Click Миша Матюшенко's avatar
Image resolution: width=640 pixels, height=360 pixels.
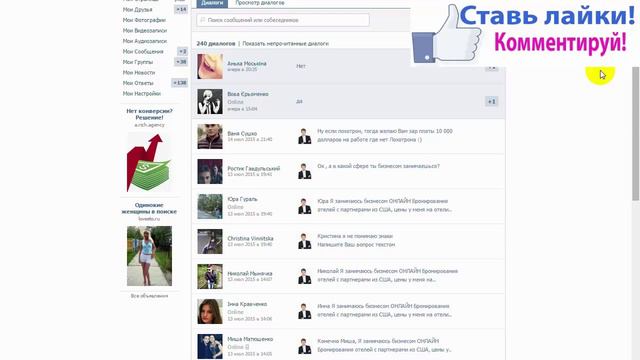[x=210, y=347]
